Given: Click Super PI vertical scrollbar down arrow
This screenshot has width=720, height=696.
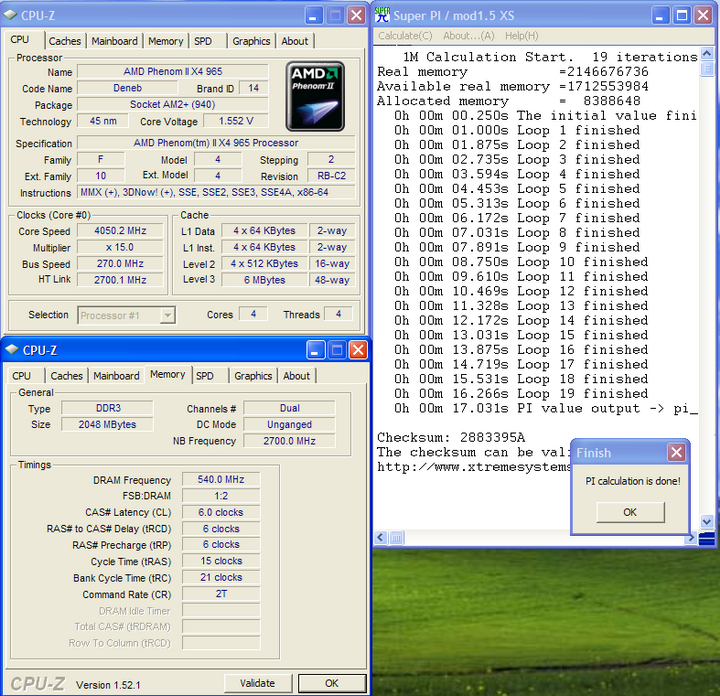Looking at the screenshot, I should click(x=707, y=522).
